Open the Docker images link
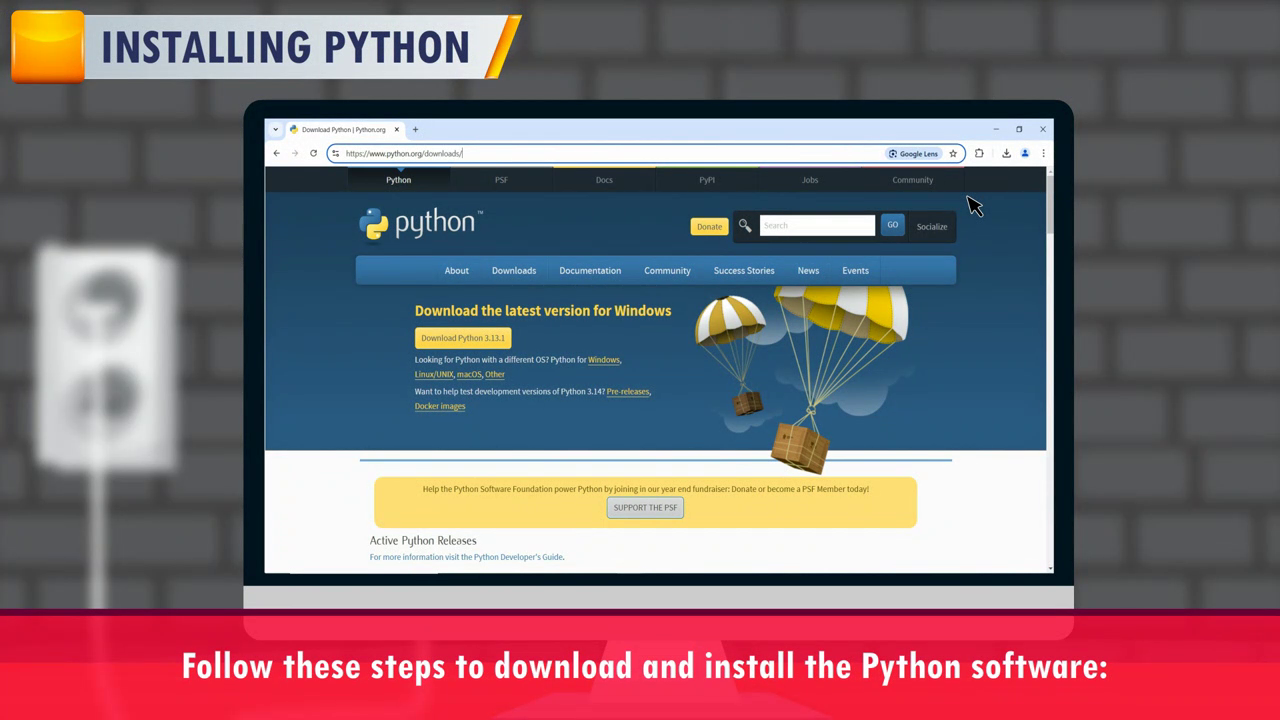Image resolution: width=1280 pixels, height=720 pixels. point(440,406)
